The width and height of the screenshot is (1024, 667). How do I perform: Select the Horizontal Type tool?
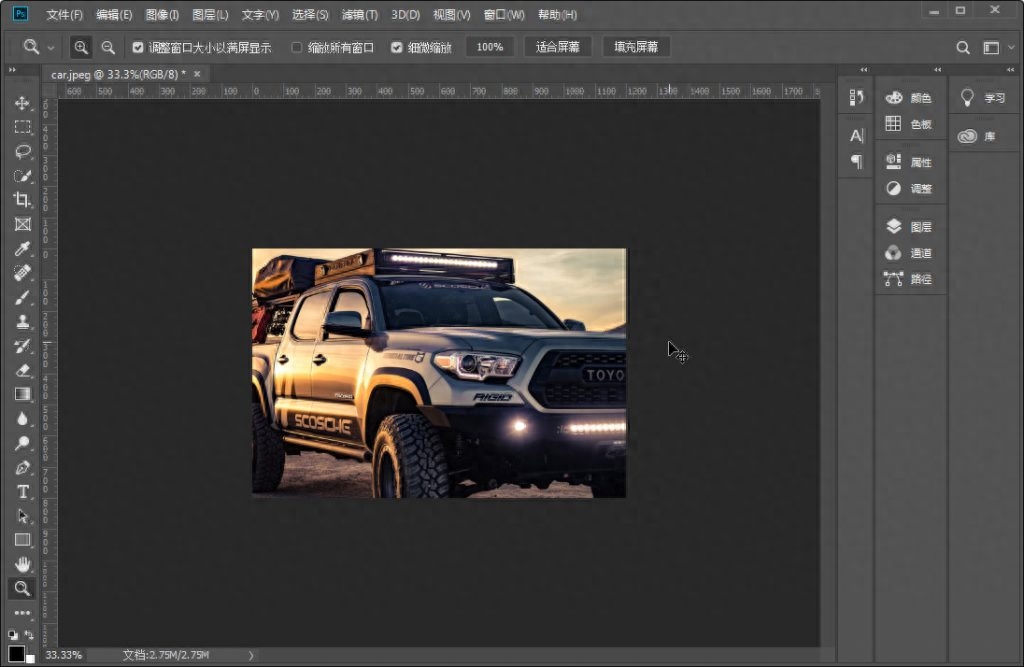tap(22, 491)
